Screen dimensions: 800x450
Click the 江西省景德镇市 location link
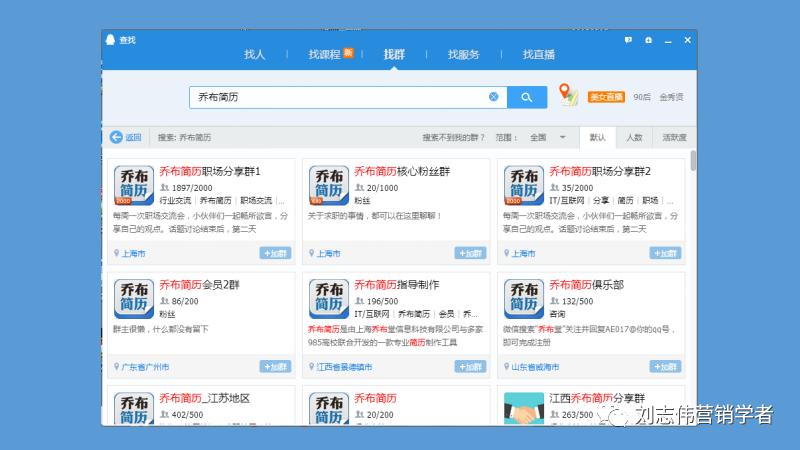(344, 367)
